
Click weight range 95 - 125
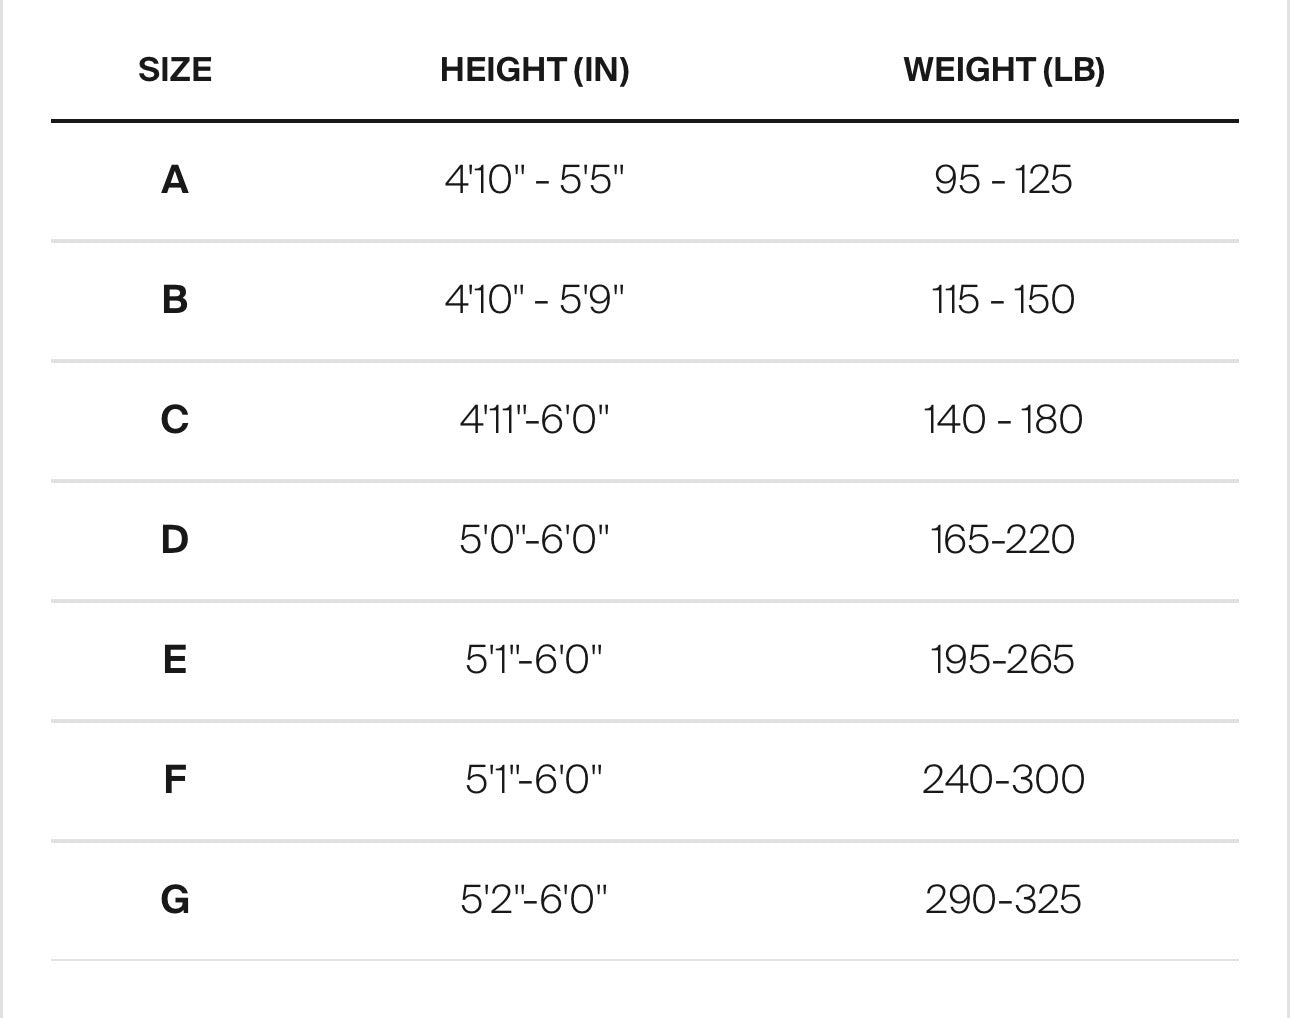coord(1004,180)
